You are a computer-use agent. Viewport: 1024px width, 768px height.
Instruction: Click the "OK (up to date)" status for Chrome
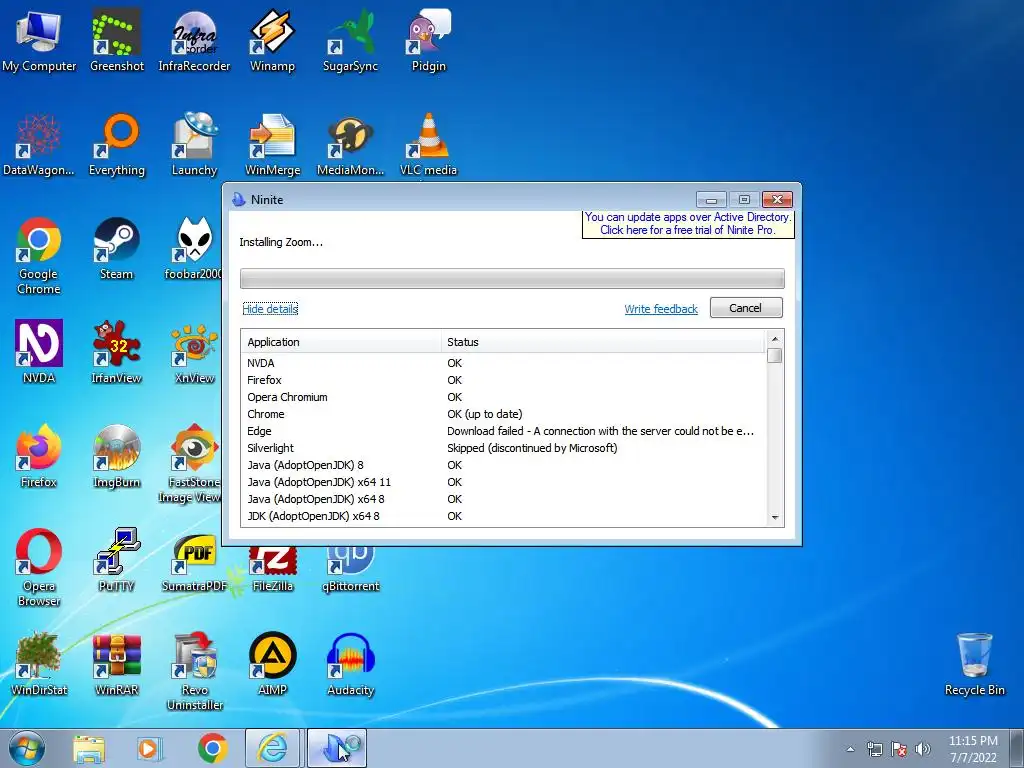485,414
